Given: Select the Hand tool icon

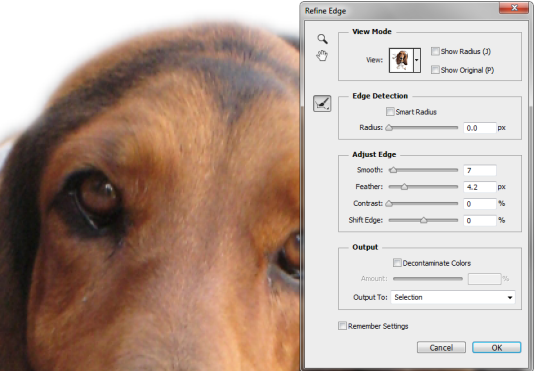Looking at the screenshot, I should [322, 56].
